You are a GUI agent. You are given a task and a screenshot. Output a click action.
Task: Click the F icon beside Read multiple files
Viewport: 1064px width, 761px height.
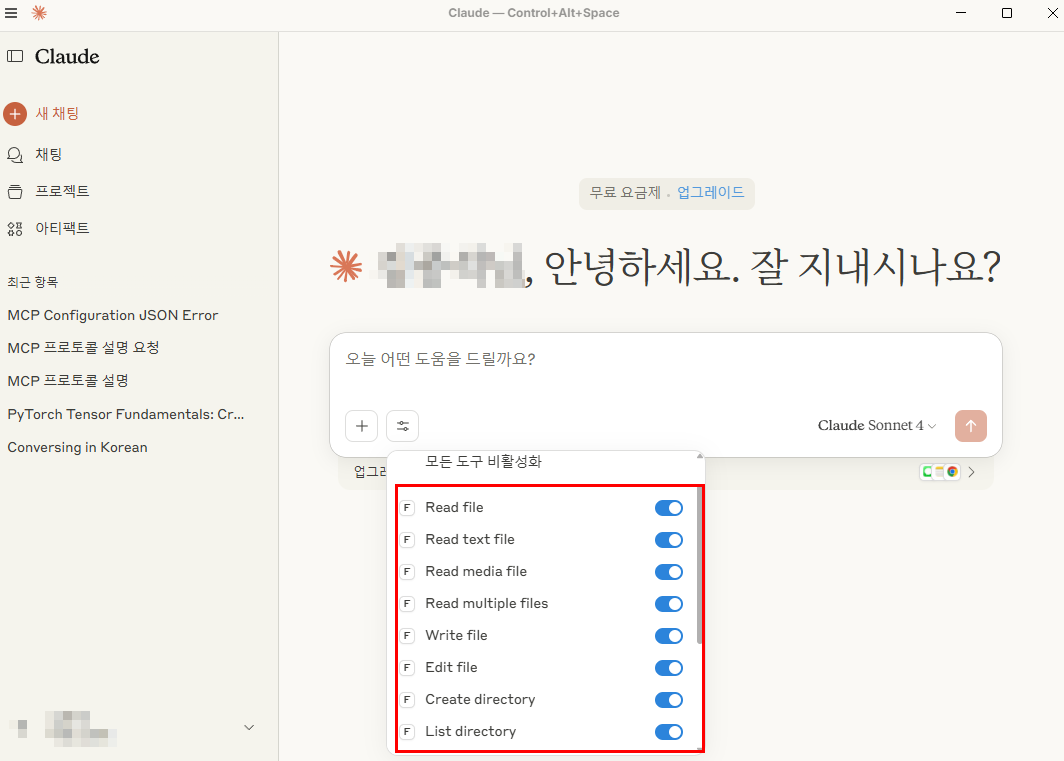(x=407, y=604)
